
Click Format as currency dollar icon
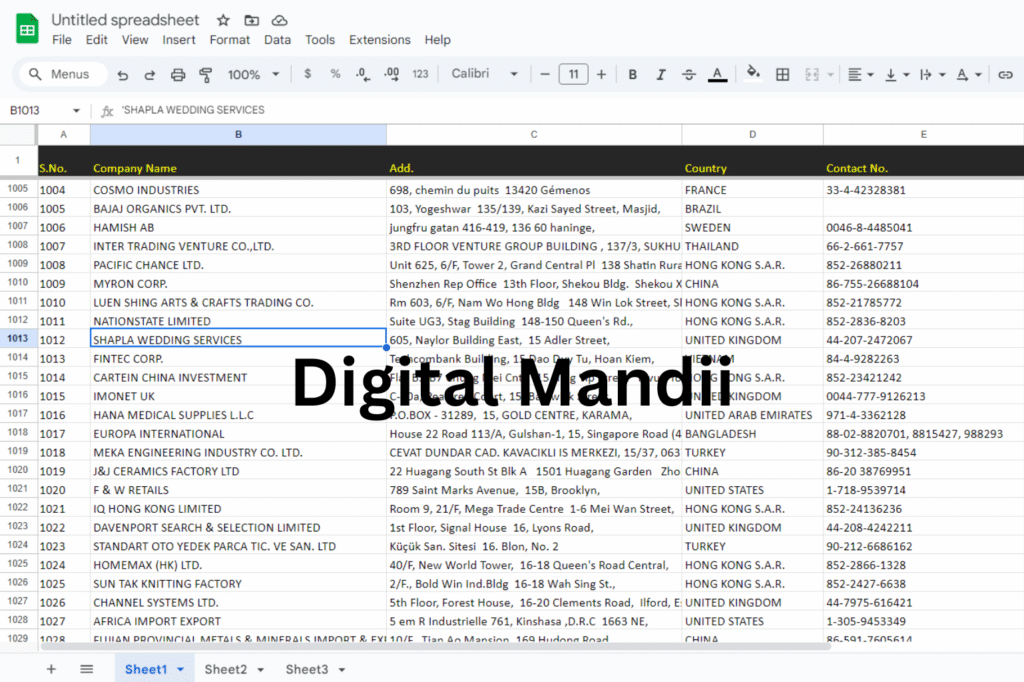307,75
